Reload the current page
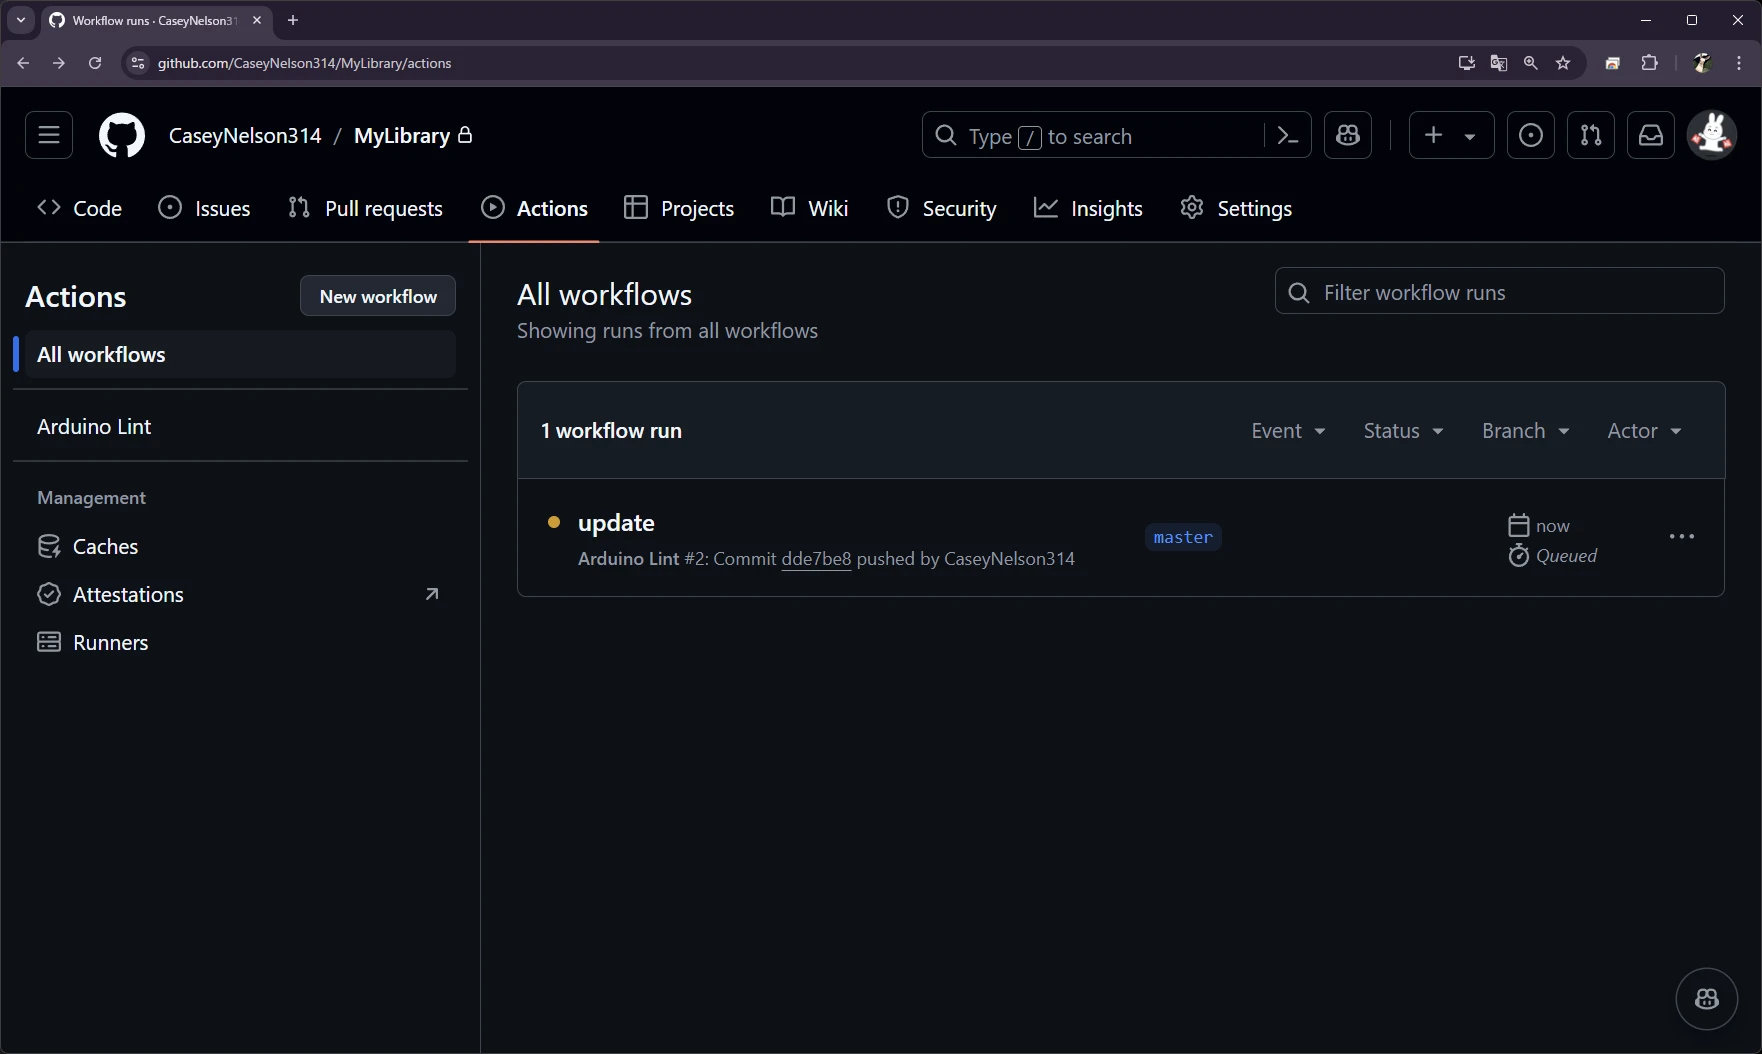 (x=95, y=63)
